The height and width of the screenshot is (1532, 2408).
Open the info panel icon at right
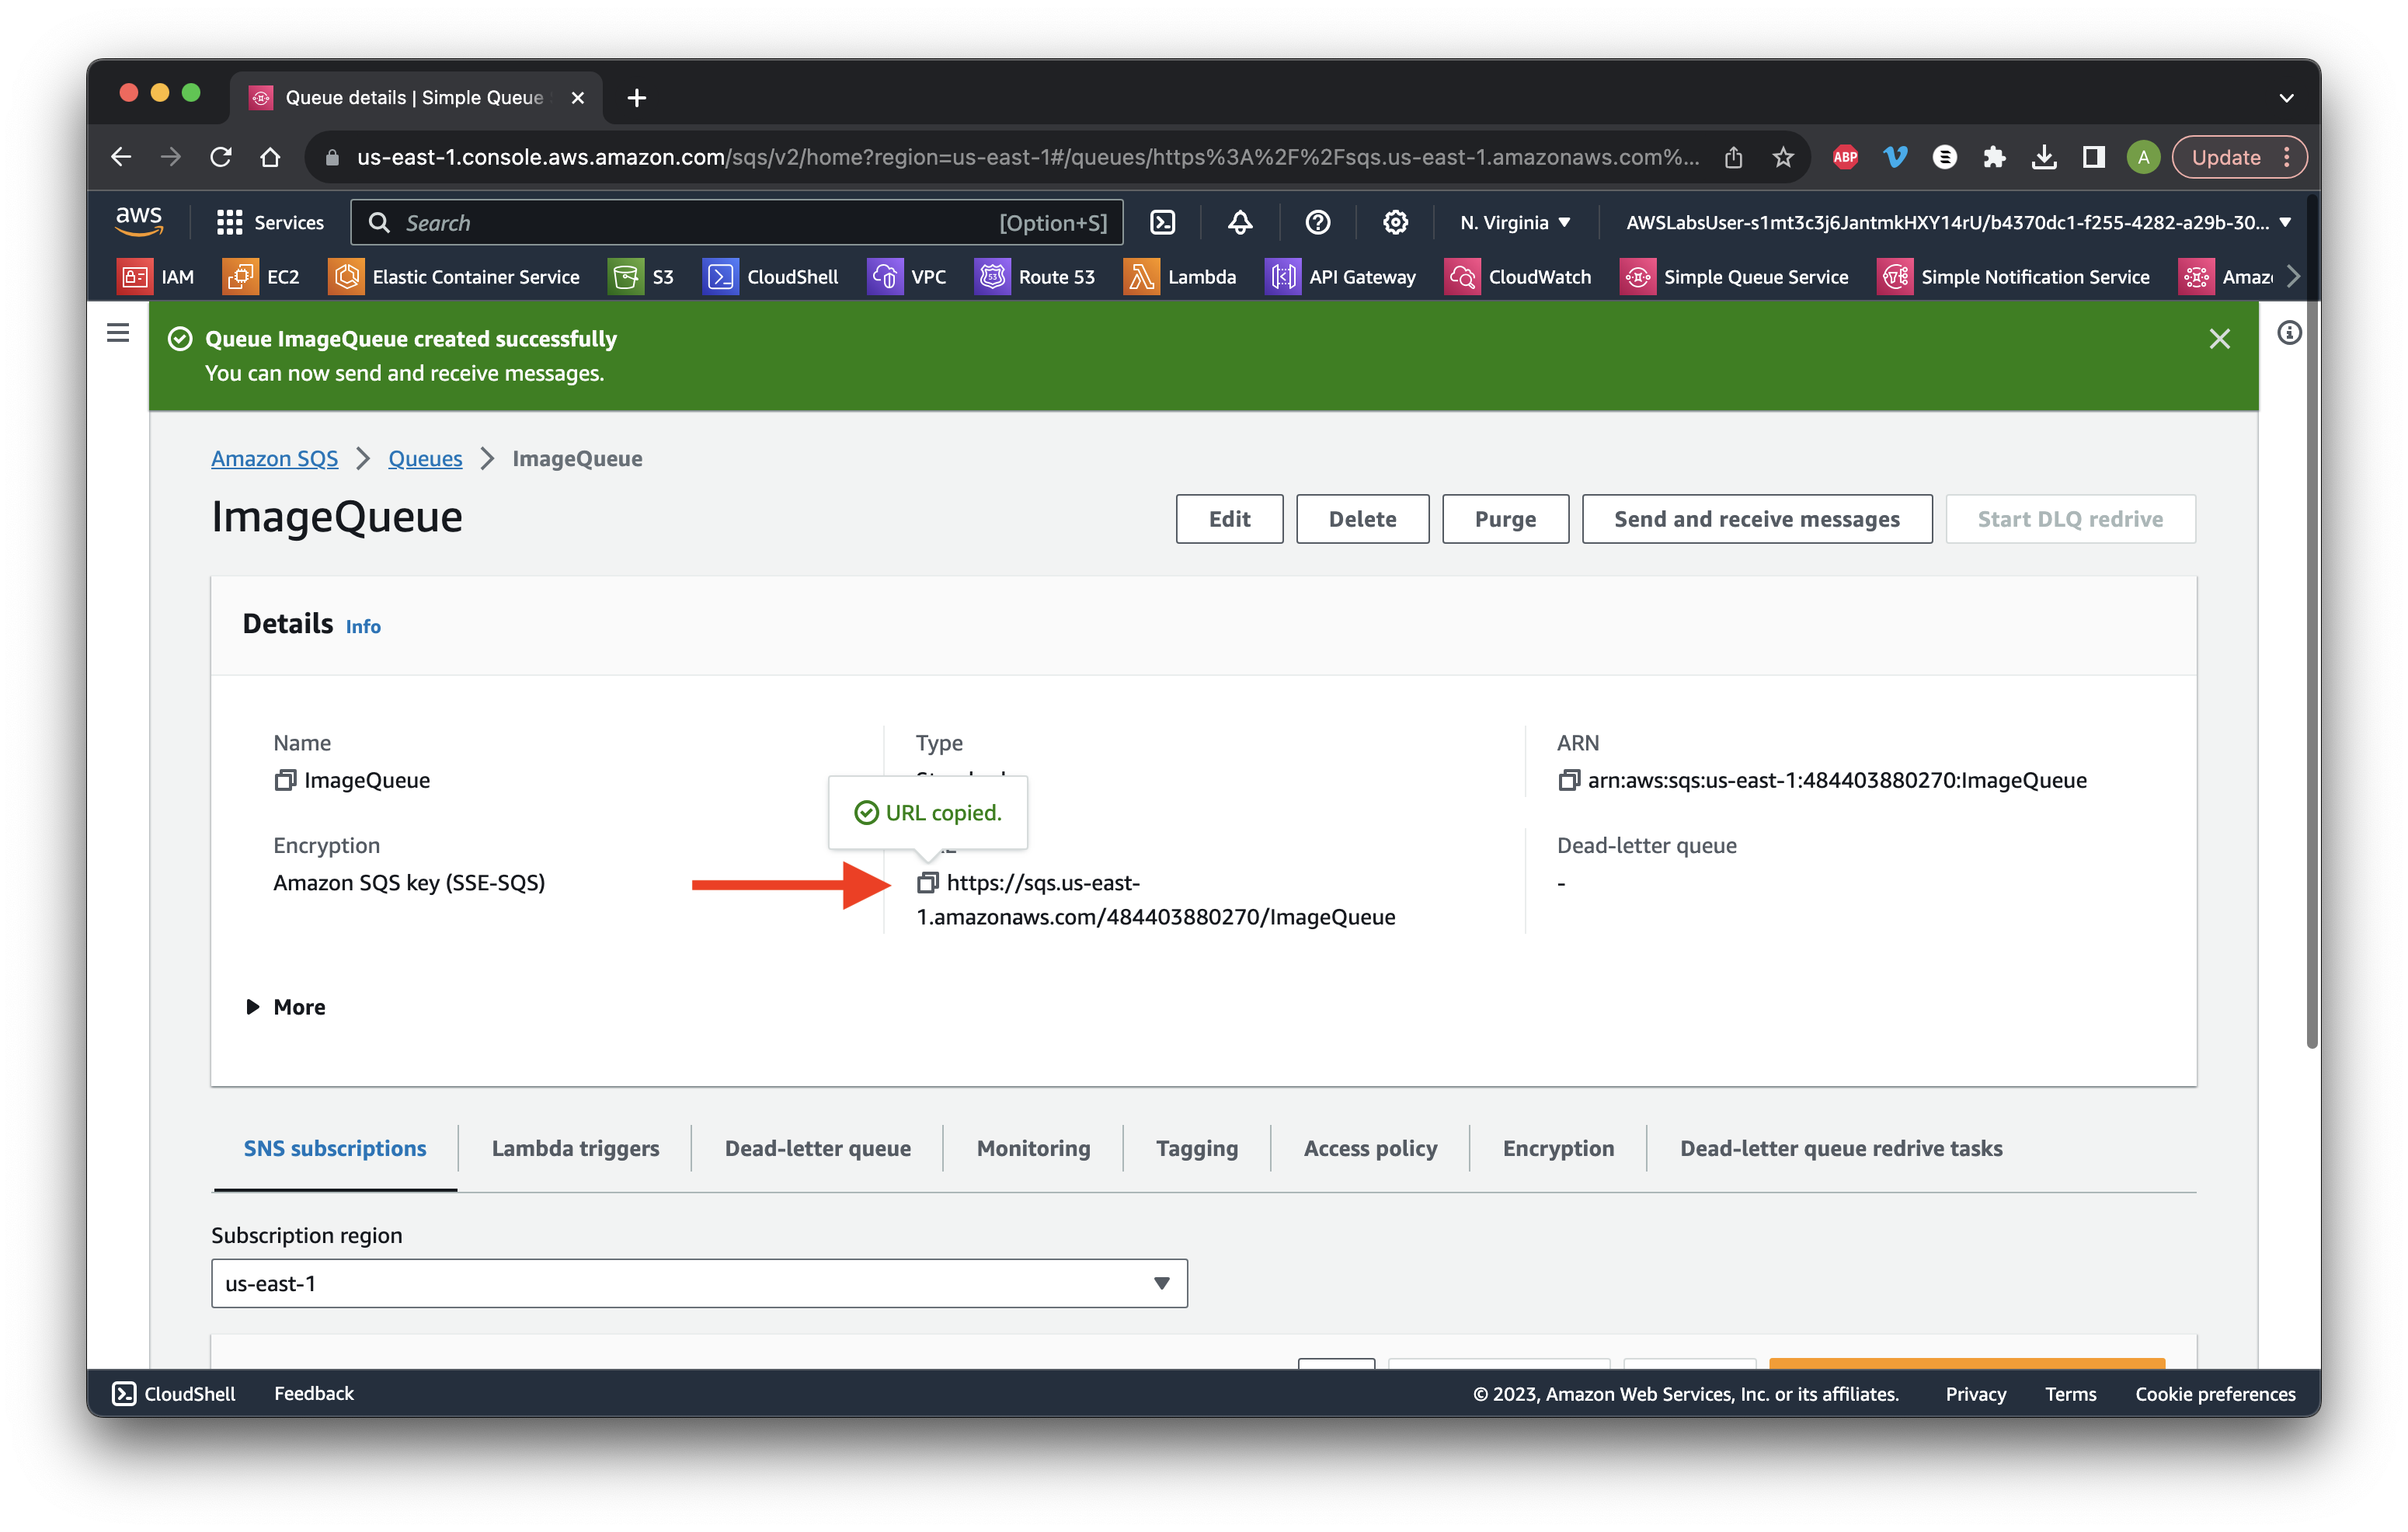point(2288,333)
